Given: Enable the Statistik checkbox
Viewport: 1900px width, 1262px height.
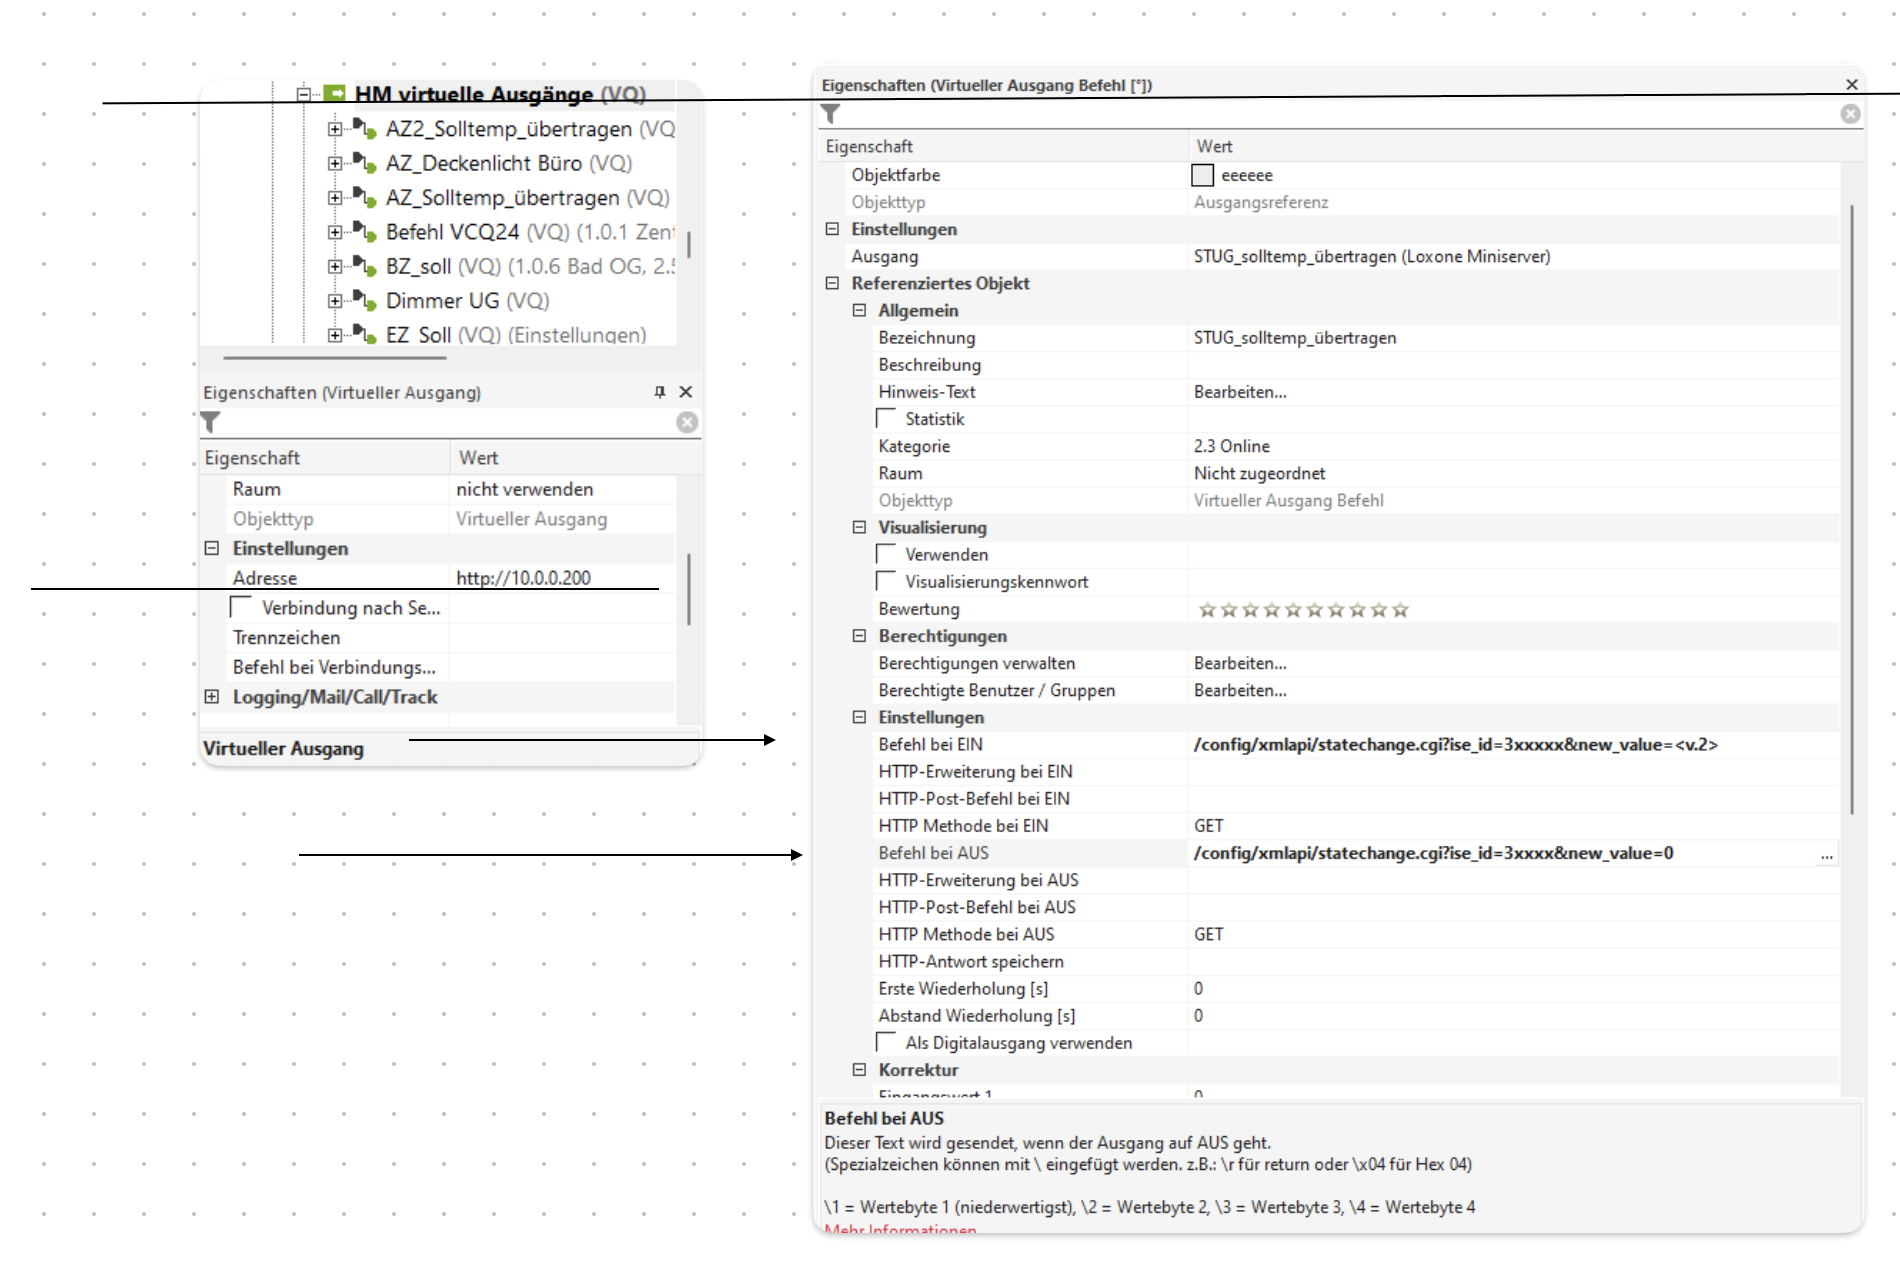Looking at the screenshot, I should coord(886,419).
